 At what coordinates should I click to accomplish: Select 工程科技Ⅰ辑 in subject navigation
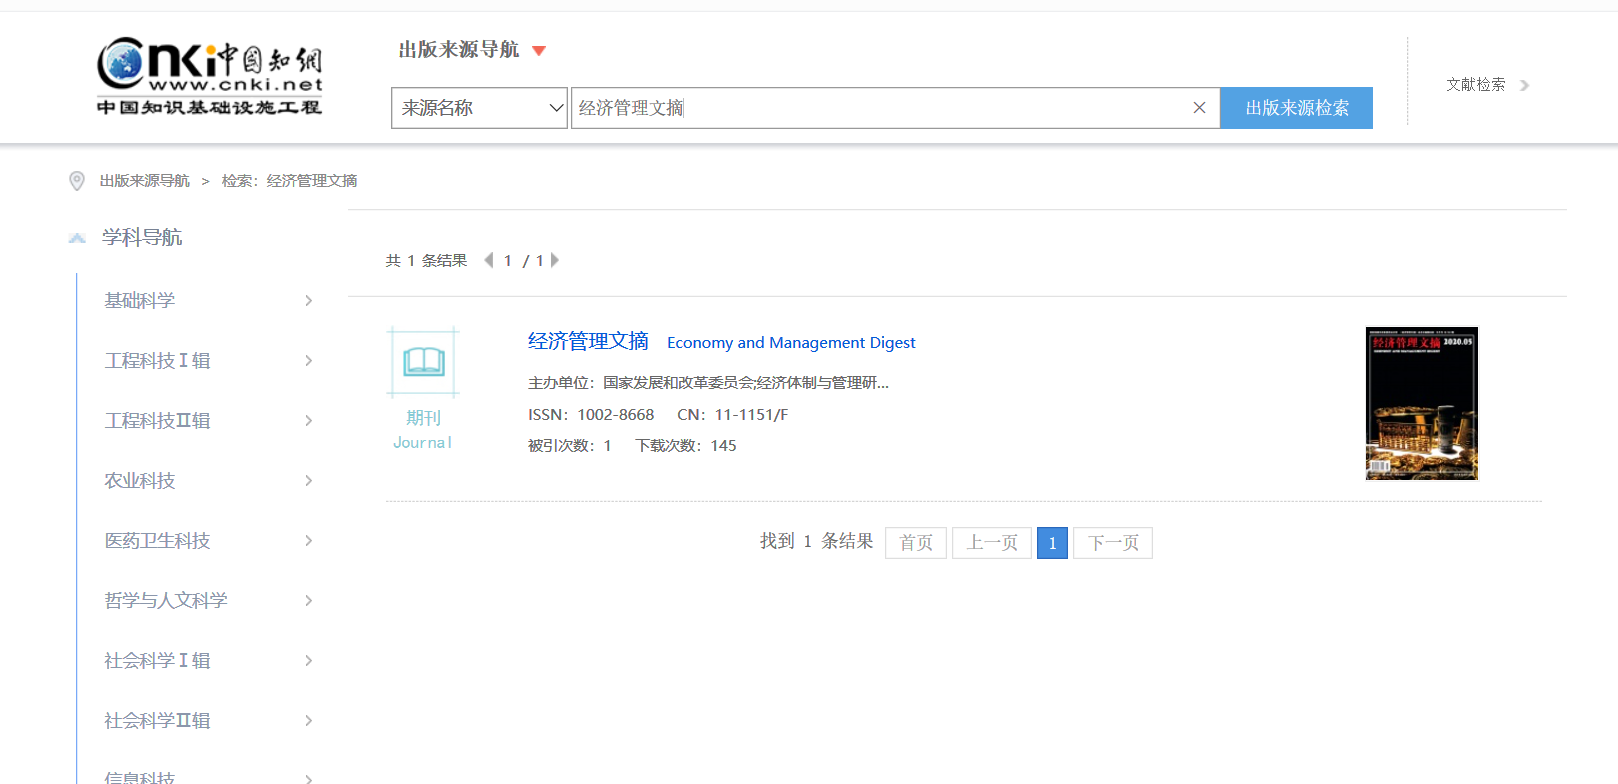coord(158,361)
